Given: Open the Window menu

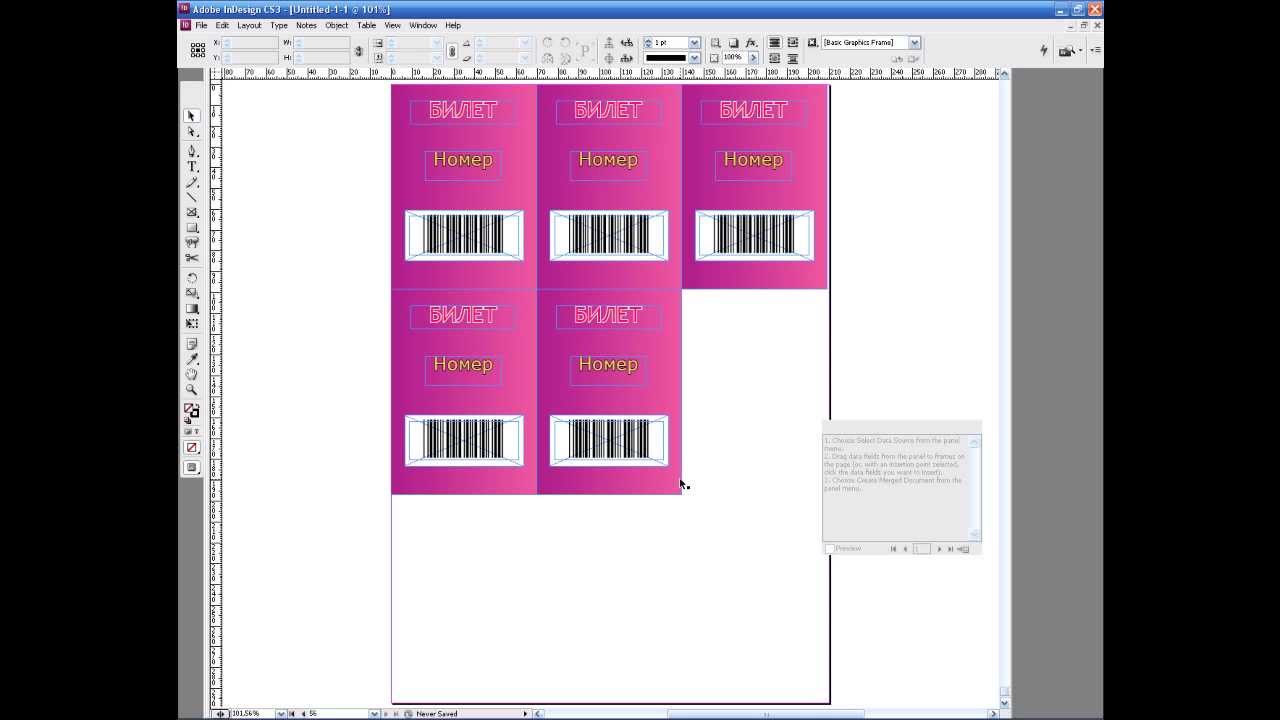Looking at the screenshot, I should 423,25.
